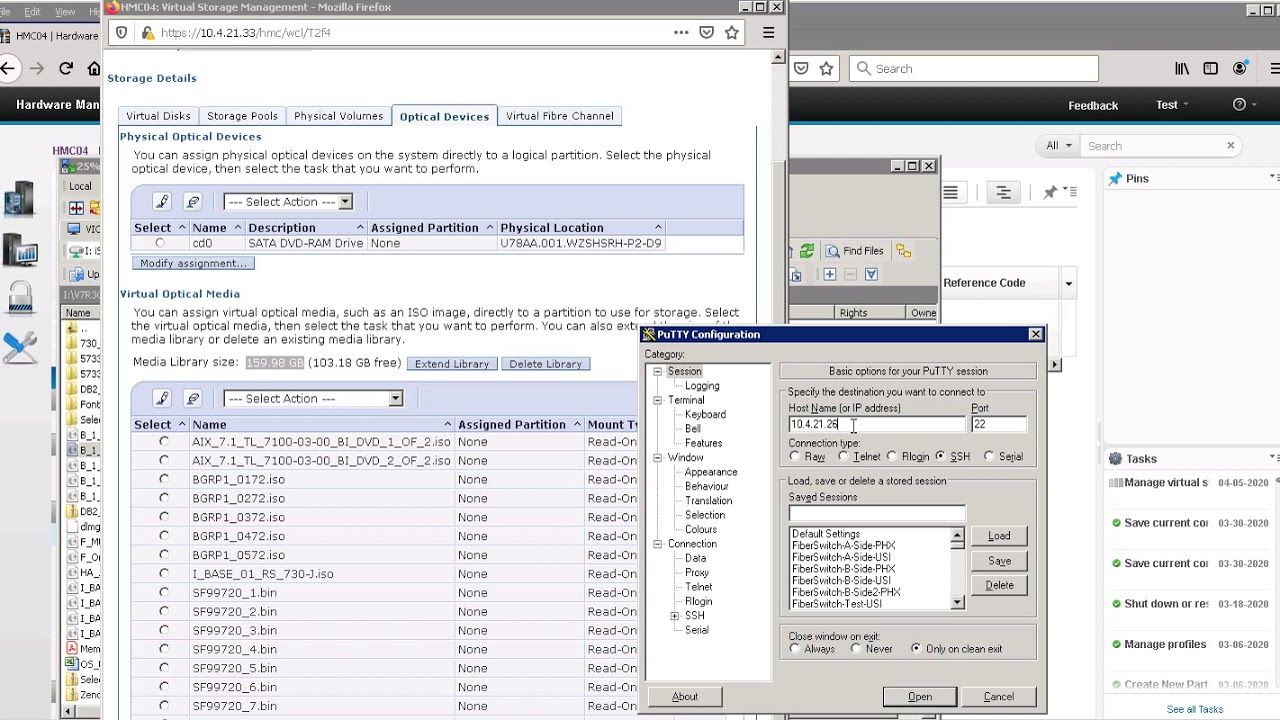Collapse the Session node in PuTTY tree
The image size is (1280, 720).
click(x=658, y=372)
